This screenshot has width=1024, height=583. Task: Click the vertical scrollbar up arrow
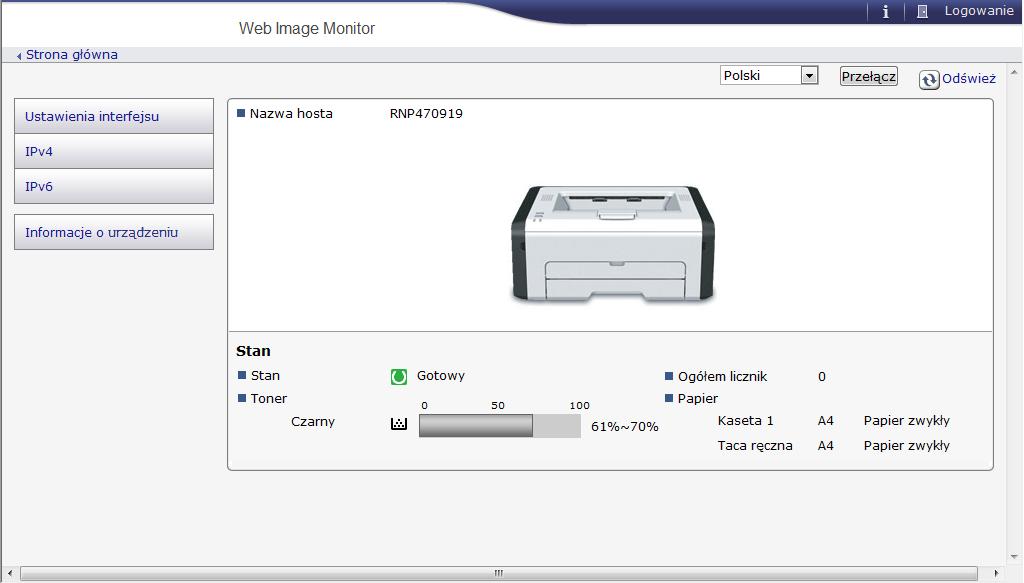(x=1014, y=72)
